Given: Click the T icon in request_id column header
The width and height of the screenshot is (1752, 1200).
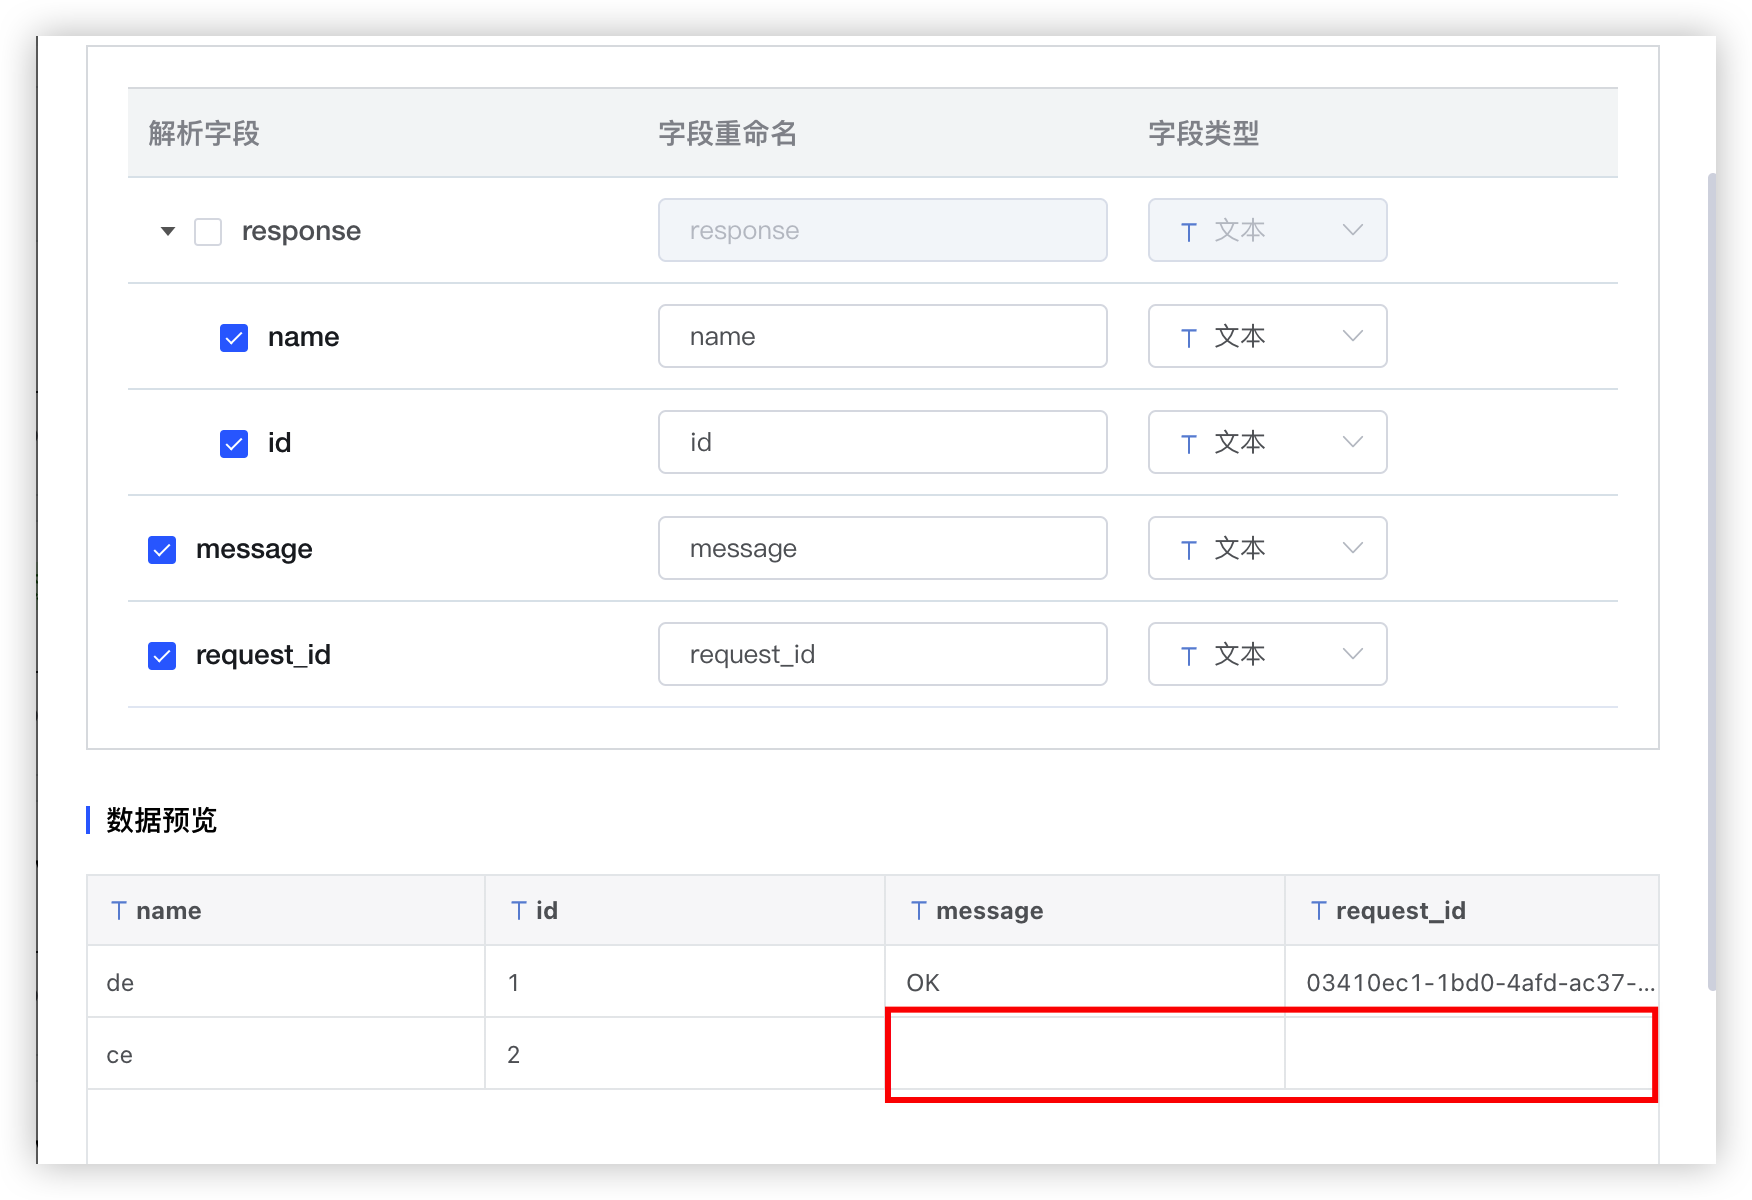Looking at the screenshot, I should click(x=1318, y=910).
